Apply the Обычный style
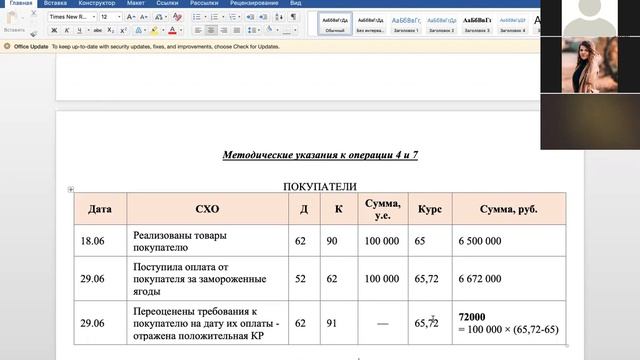640x360 pixels. [335, 24]
